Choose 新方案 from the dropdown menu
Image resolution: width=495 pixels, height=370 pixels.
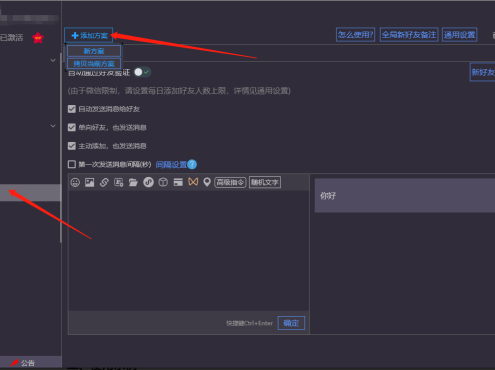click(x=94, y=51)
